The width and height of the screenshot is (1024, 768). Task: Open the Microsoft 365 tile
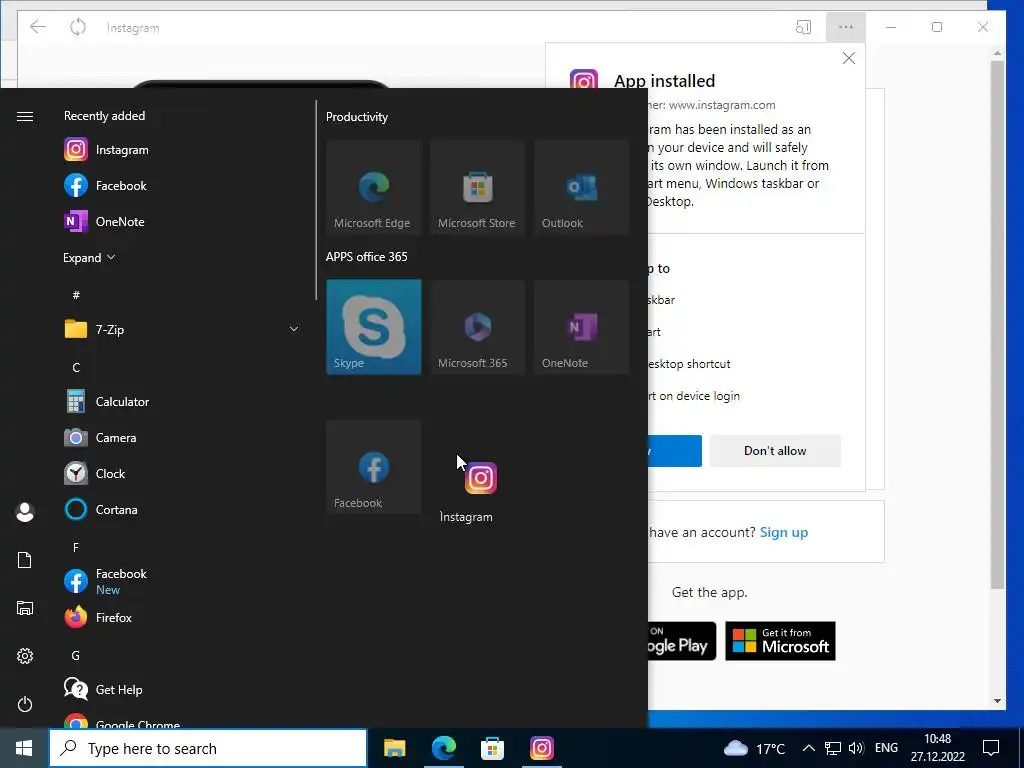(x=477, y=327)
